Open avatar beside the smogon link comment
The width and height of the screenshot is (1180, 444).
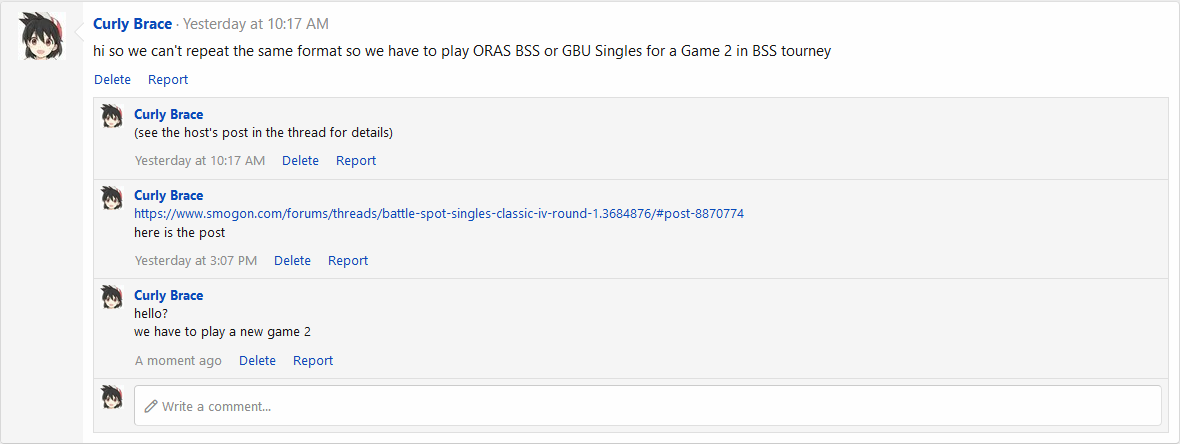pyautogui.click(x=112, y=198)
